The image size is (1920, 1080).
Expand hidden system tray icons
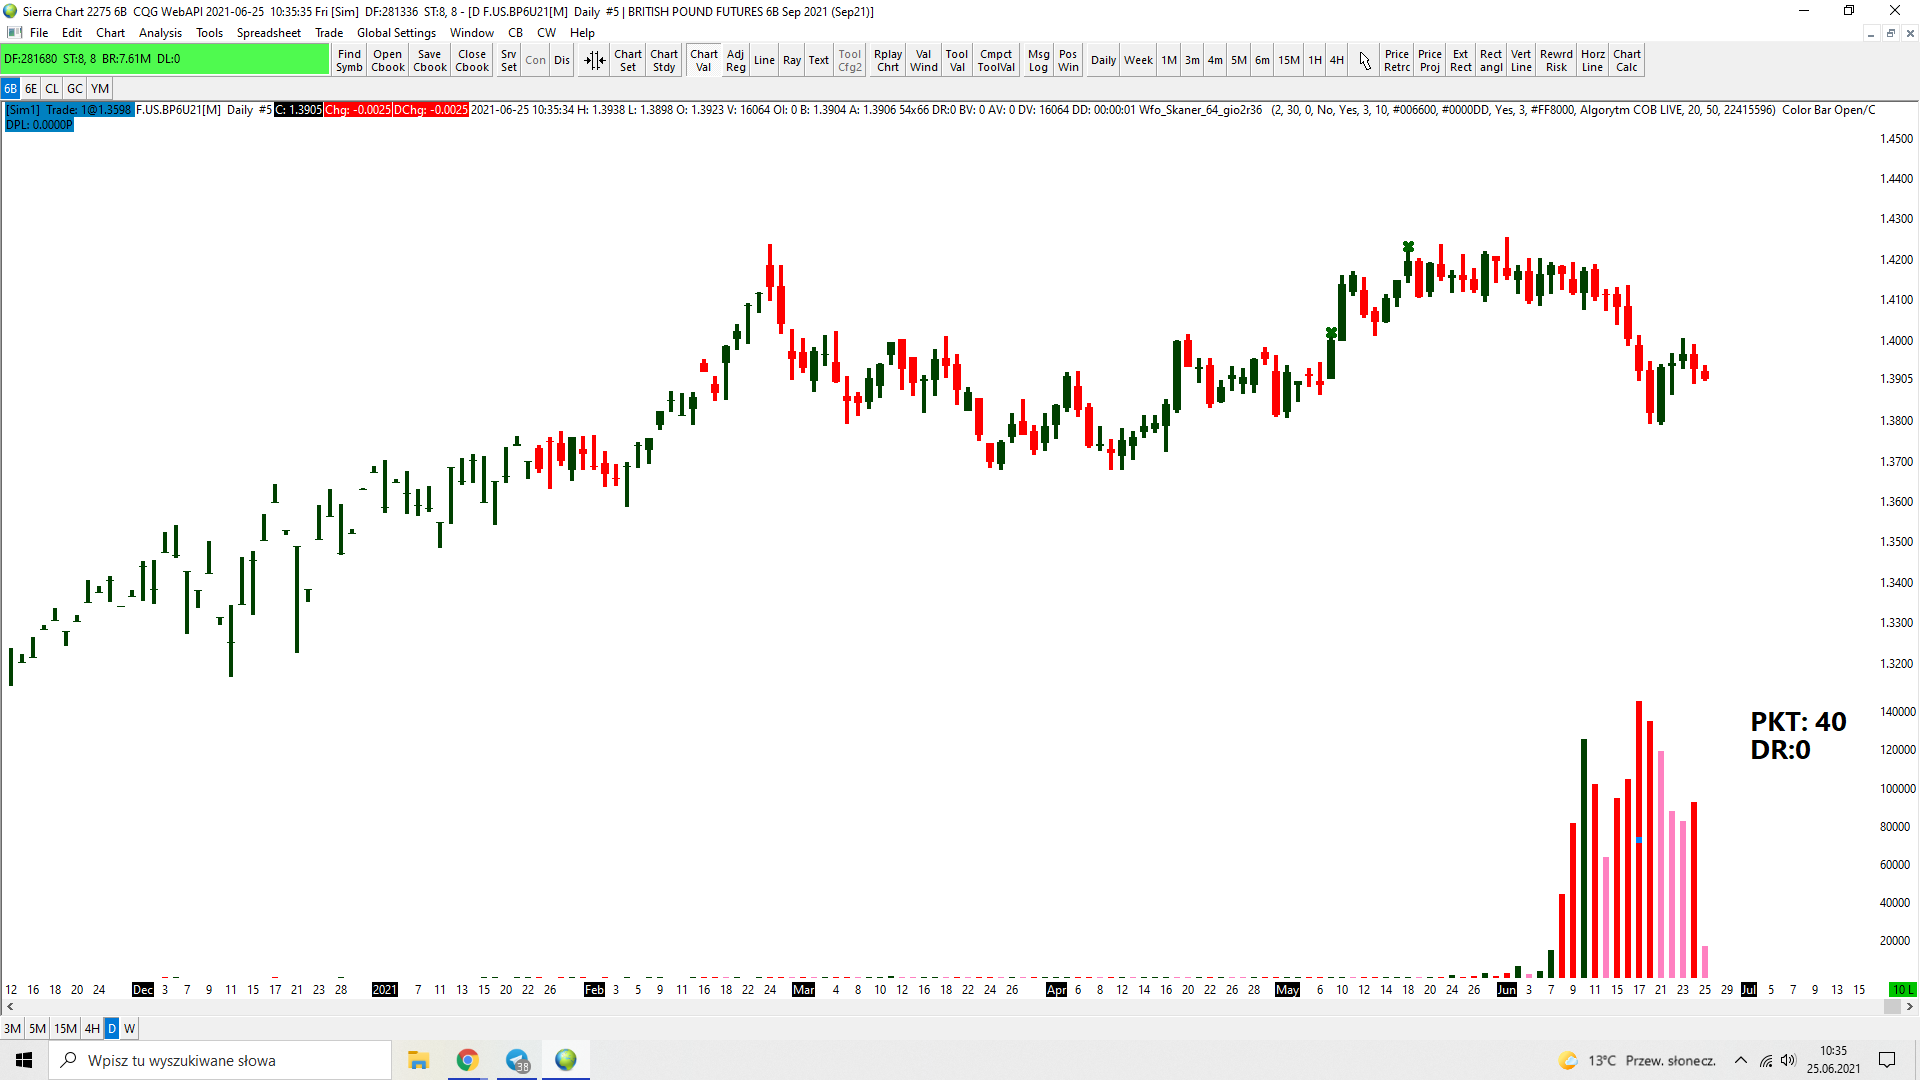coord(1741,1060)
